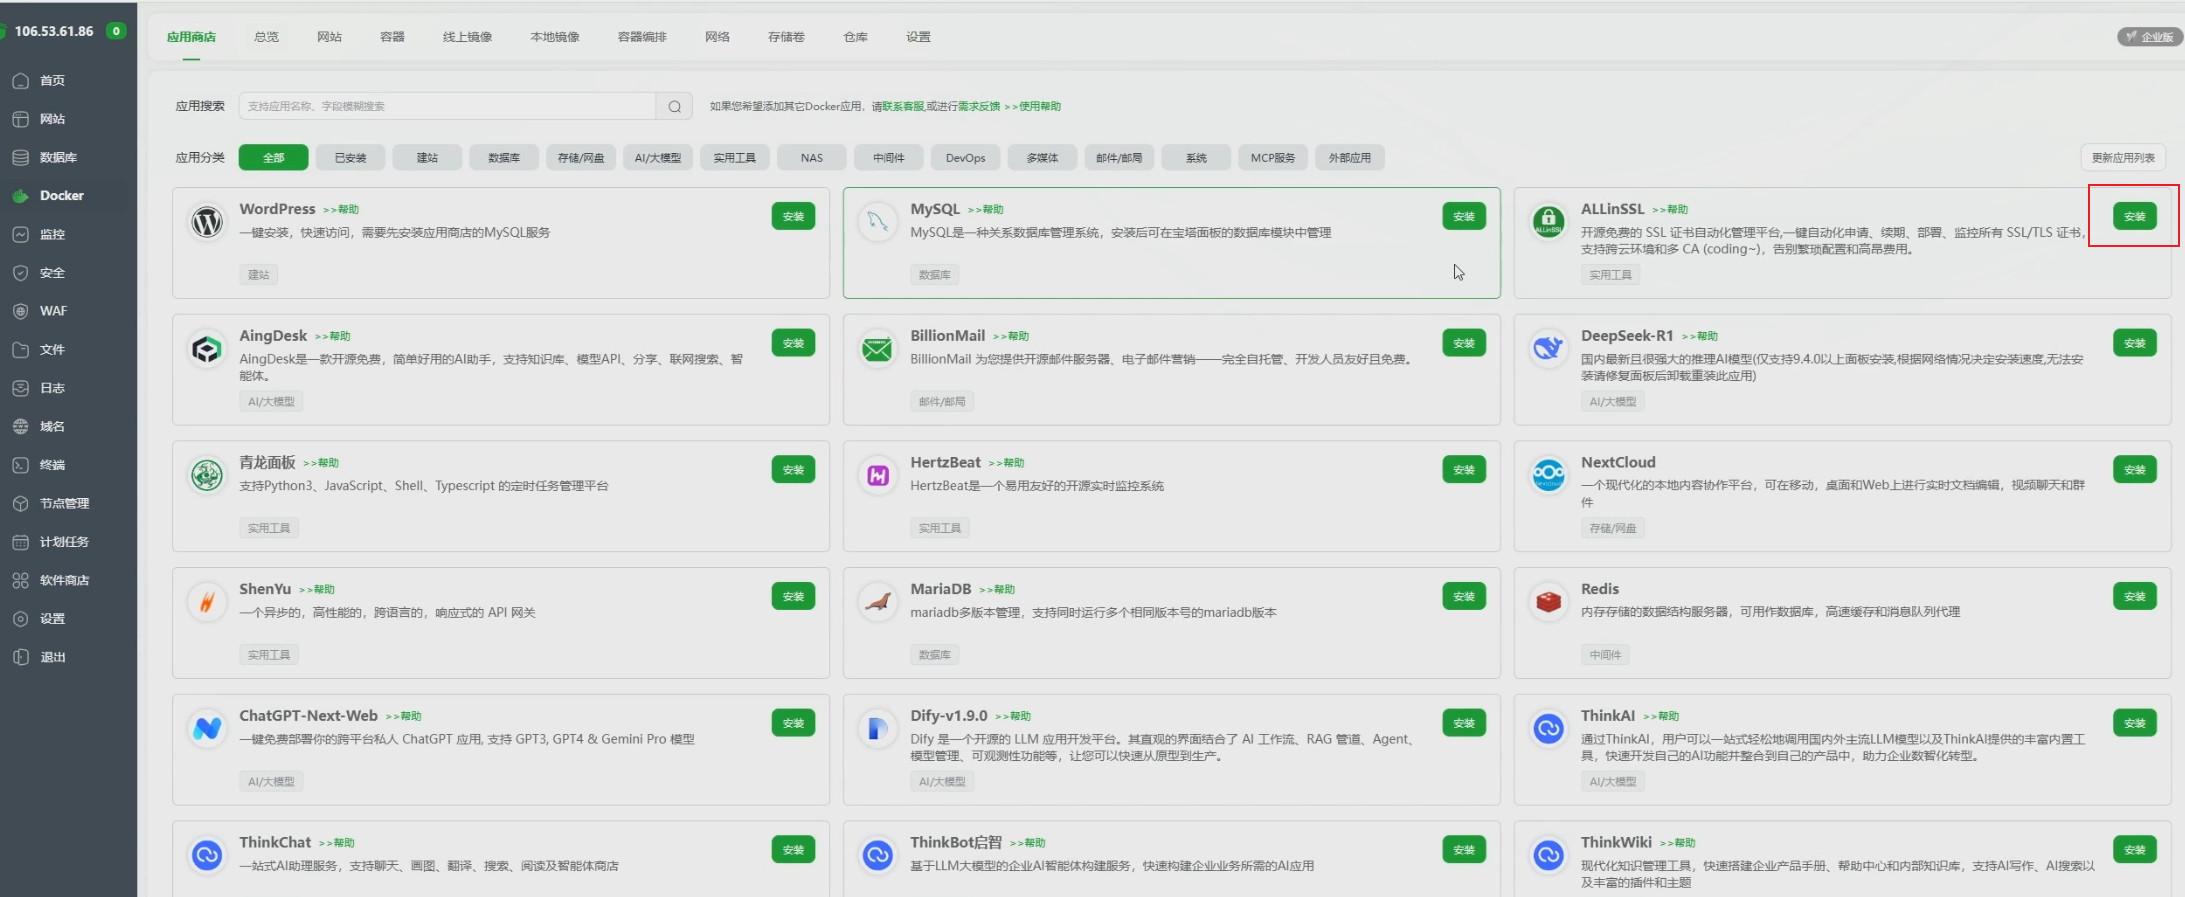
Task: Switch to the 容器 containers tab
Action: pos(392,37)
